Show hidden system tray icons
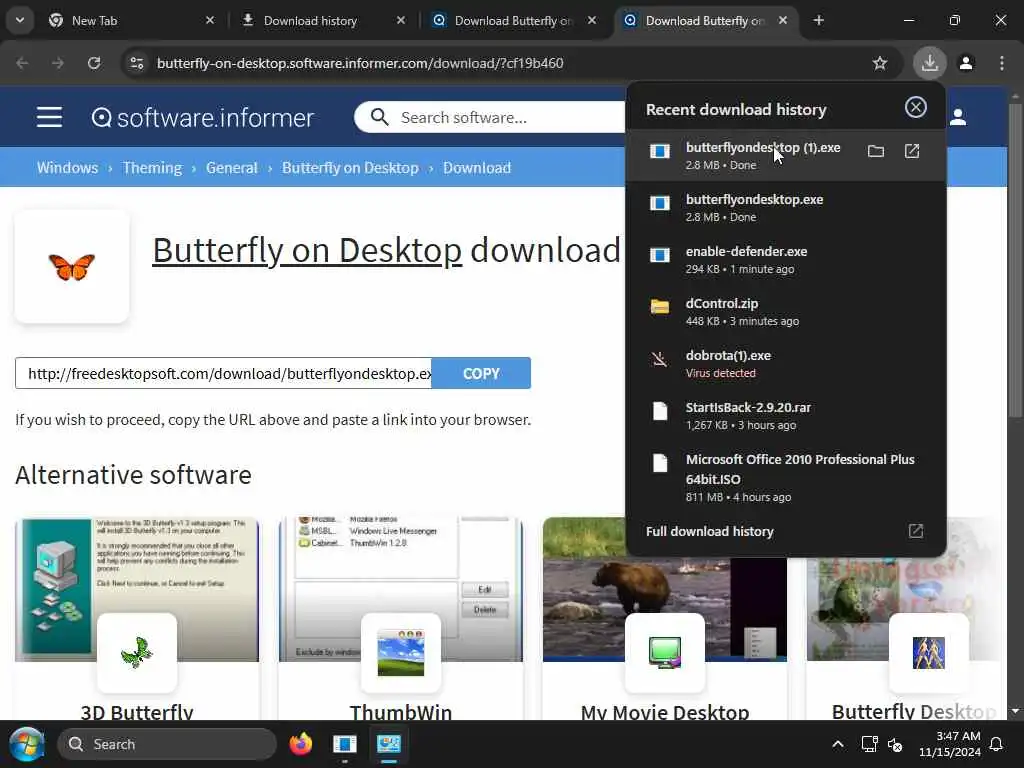Image resolution: width=1024 pixels, height=768 pixels. [837, 744]
